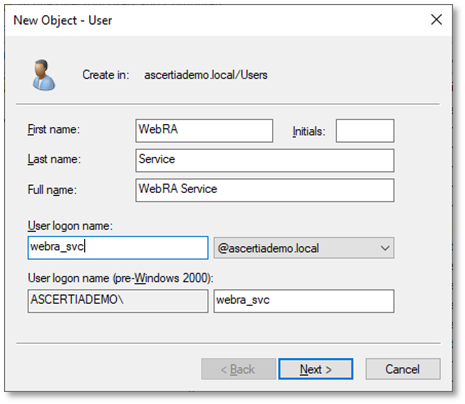465x404 pixels.
Task: Click the greyed ASCERTIADEMO\ domain box
Action: [x=118, y=301]
